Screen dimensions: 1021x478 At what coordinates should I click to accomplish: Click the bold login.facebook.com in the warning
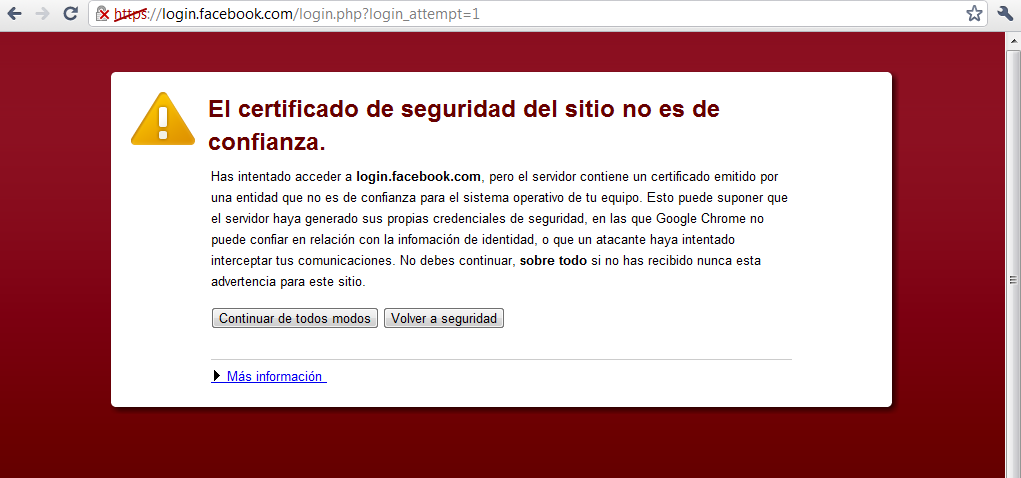pyautogui.click(x=419, y=176)
